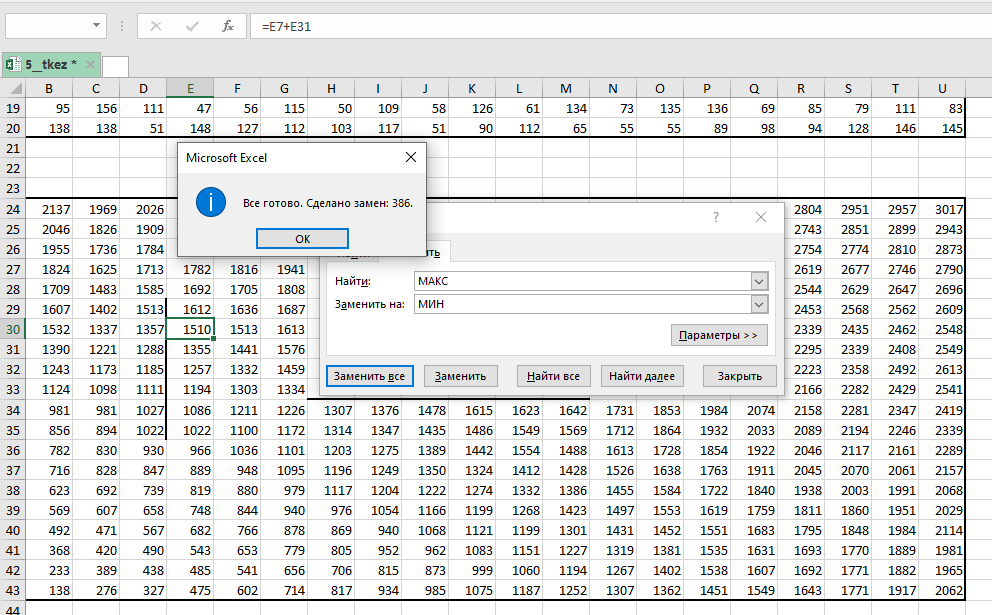The image size is (992, 615).
Task: Click the Закрыть button in Replace dialog
Action: click(x=740, y=376)
